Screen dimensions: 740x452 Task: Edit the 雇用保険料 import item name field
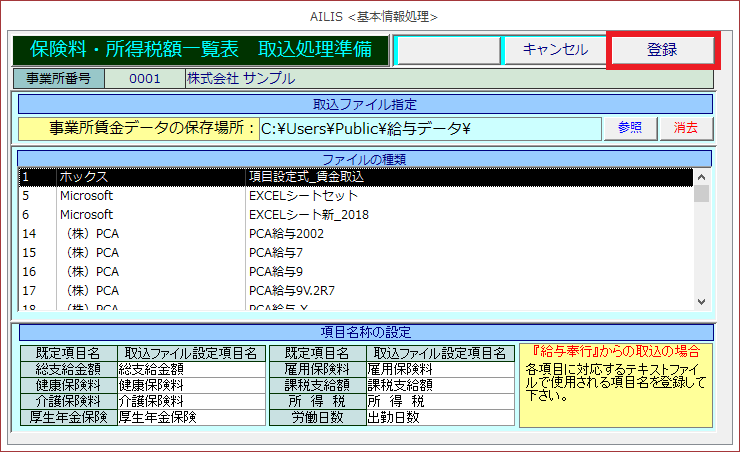tap(438, 369)
